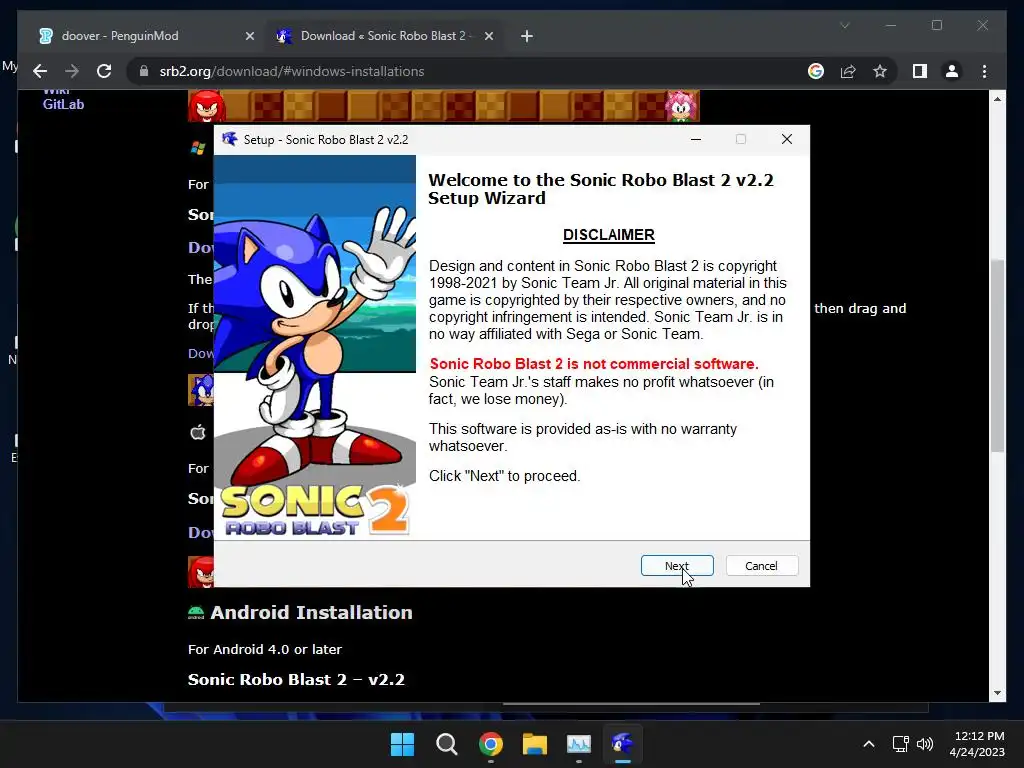
Task: Open Chrome side panel
Action: [920, 71]
